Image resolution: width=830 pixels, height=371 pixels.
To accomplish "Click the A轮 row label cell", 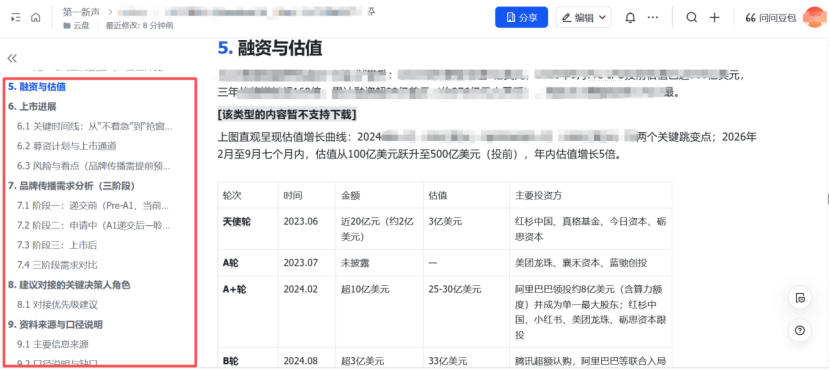I will pyautogui.click(x=248, y=263).
